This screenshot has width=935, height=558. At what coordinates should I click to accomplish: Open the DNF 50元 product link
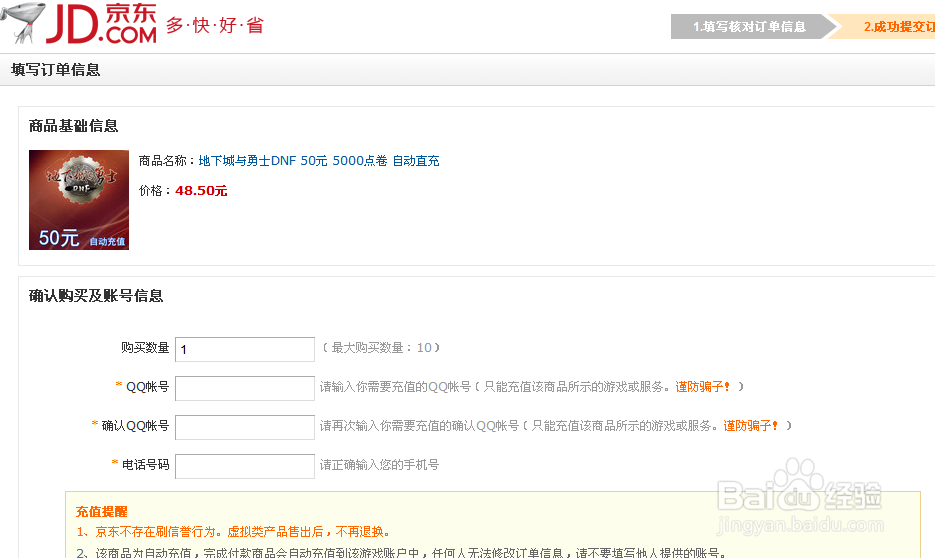click(318, 161)
